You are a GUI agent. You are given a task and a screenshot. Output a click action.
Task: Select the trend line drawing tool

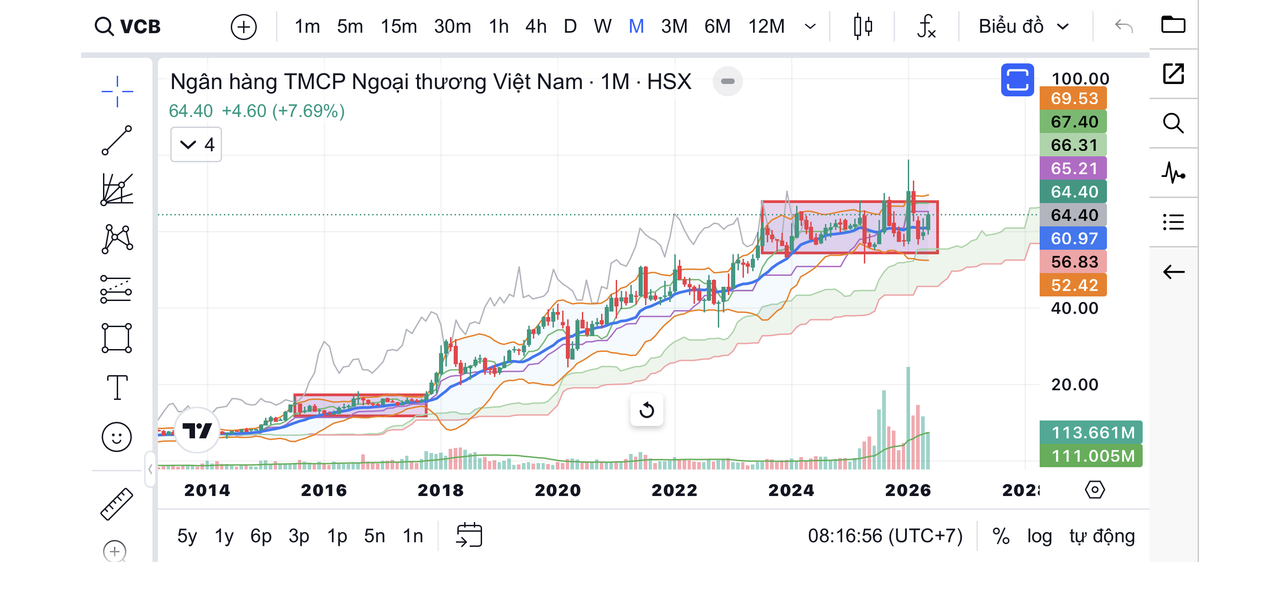117,141
